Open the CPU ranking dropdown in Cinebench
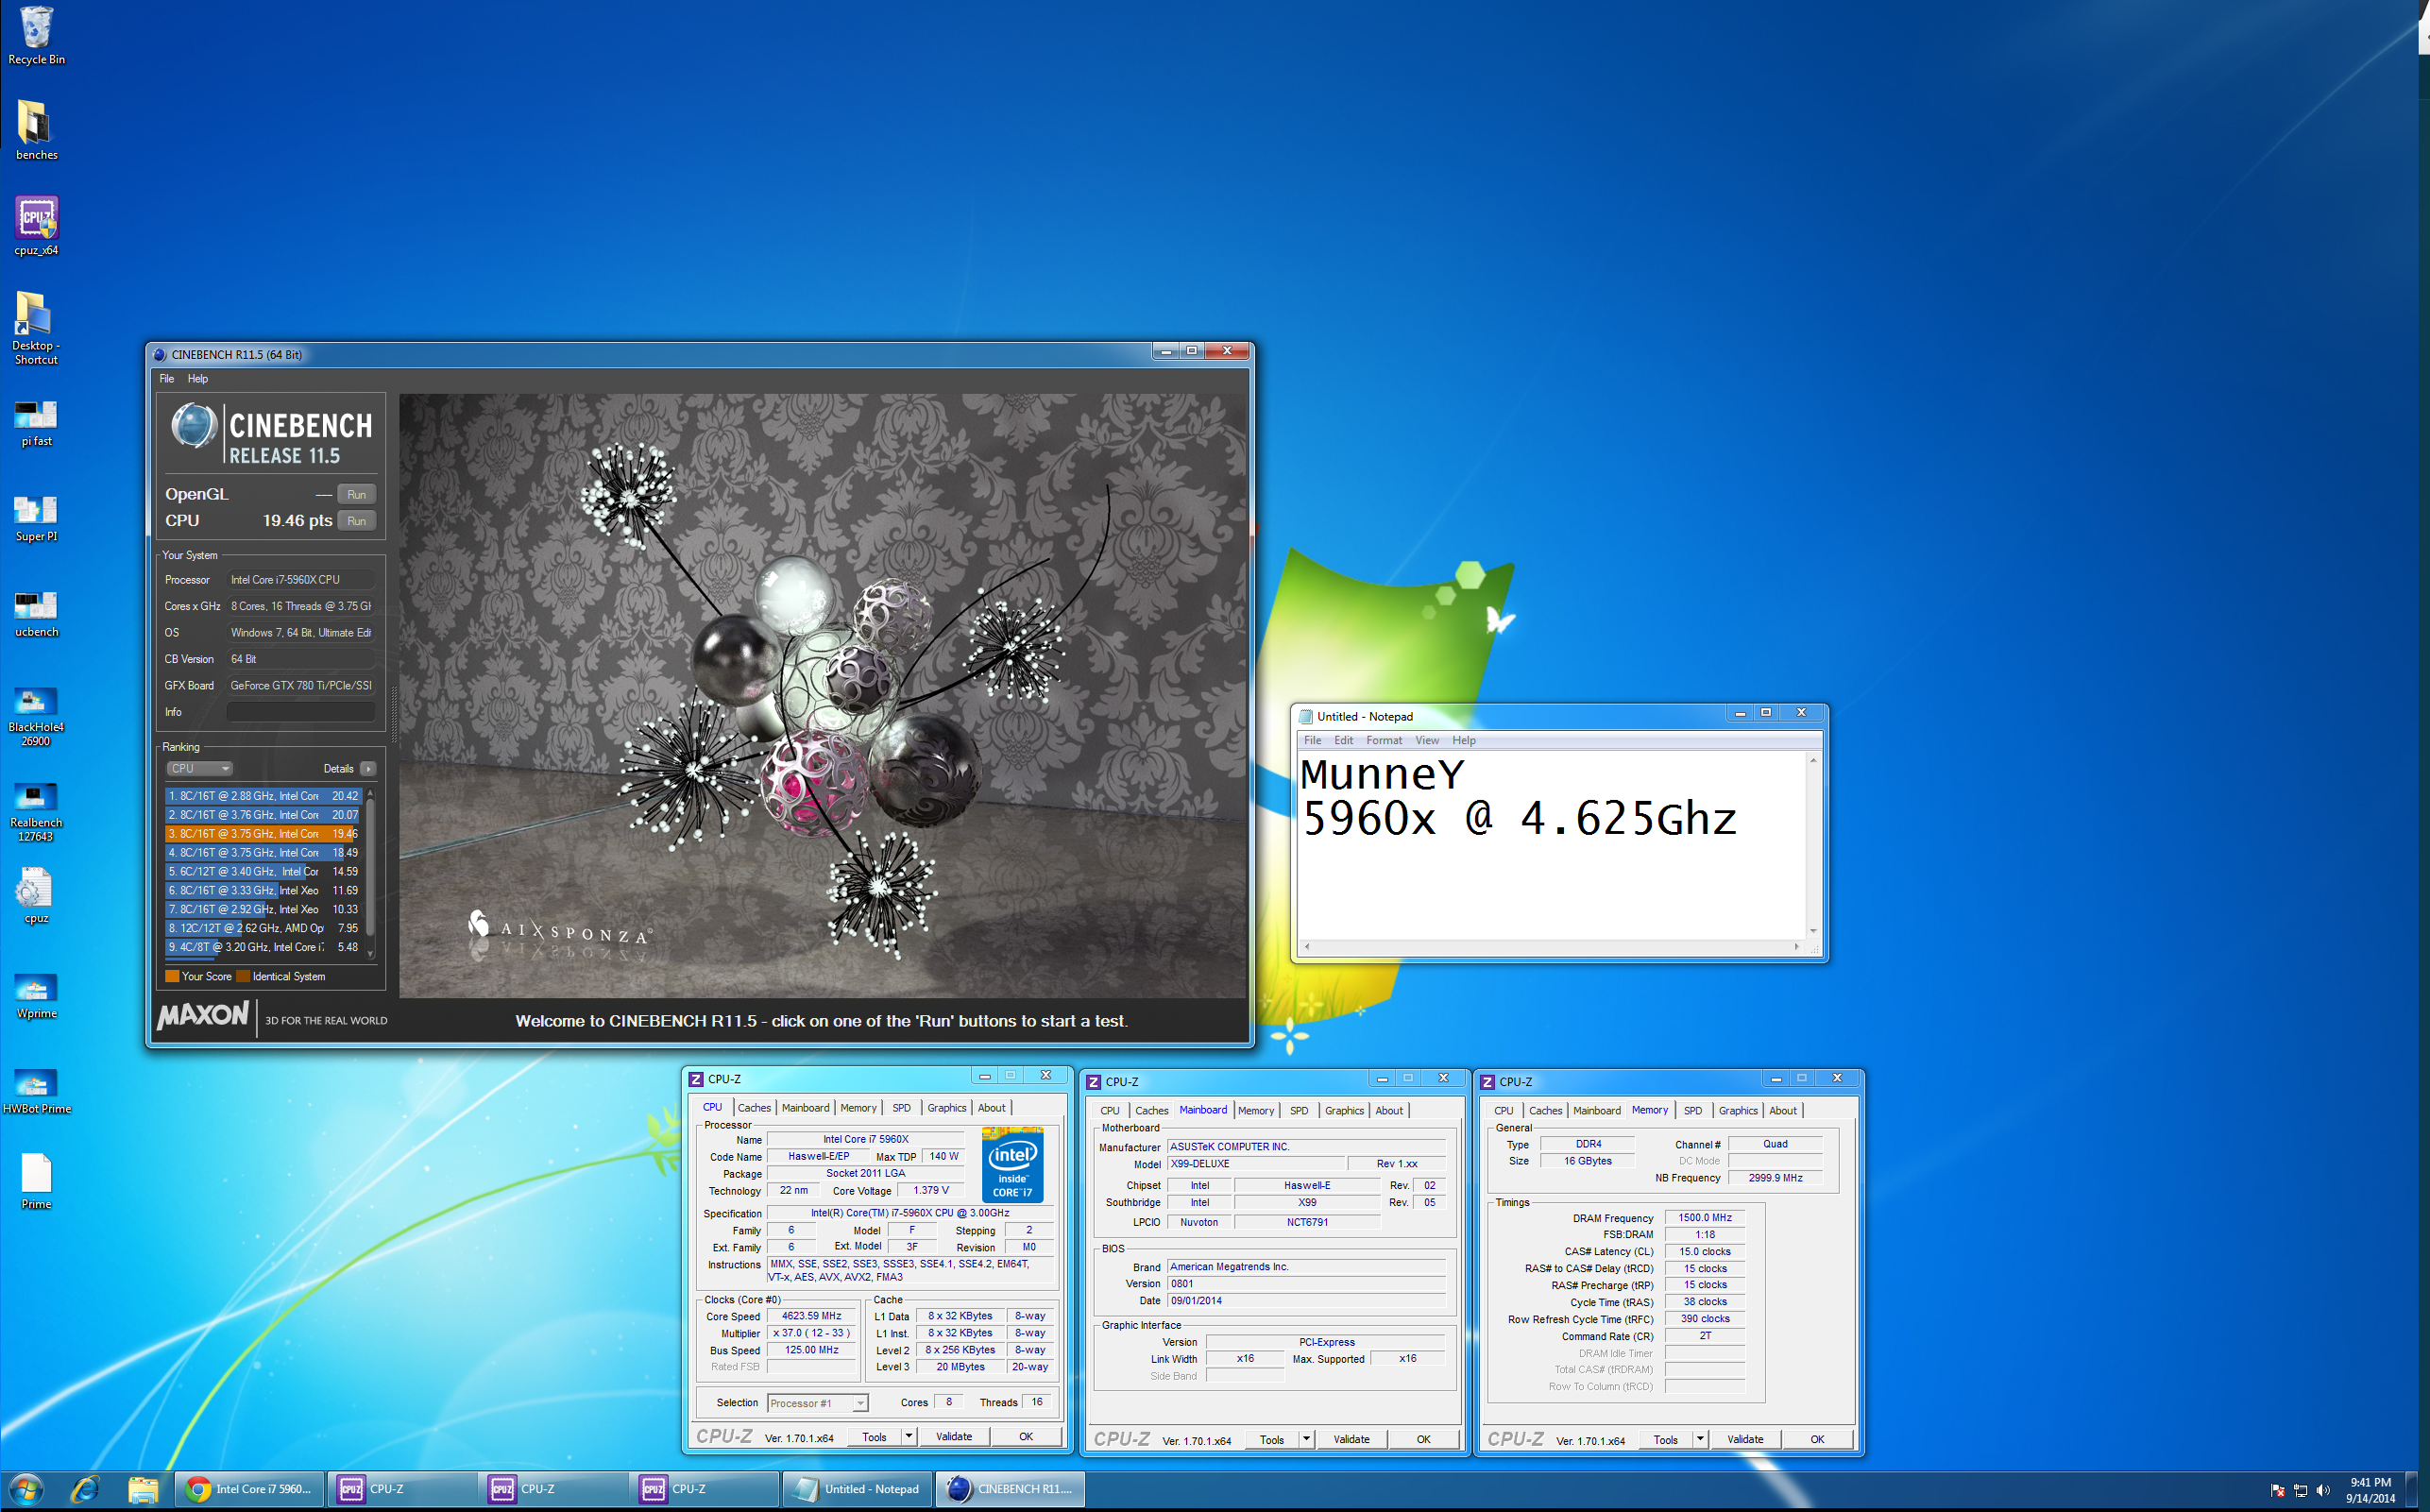Viewport: 2430px width, 1512px height. [x=200, y=769]
